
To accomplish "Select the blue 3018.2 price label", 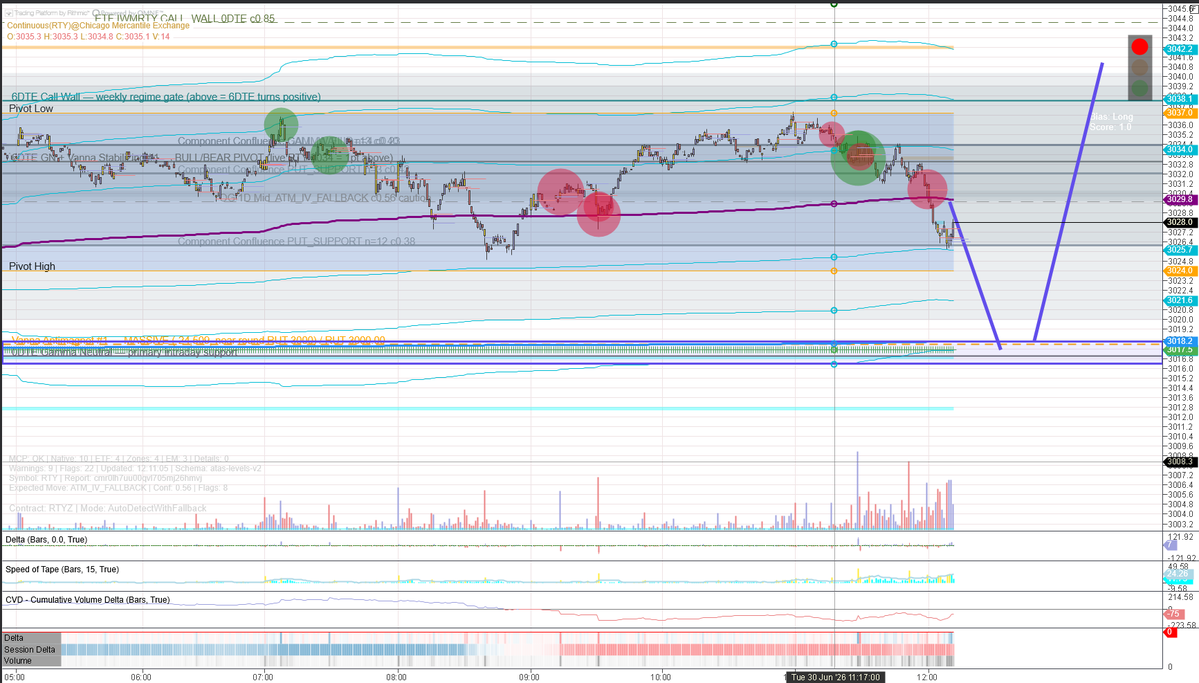I will click(x=1180, y=341).
